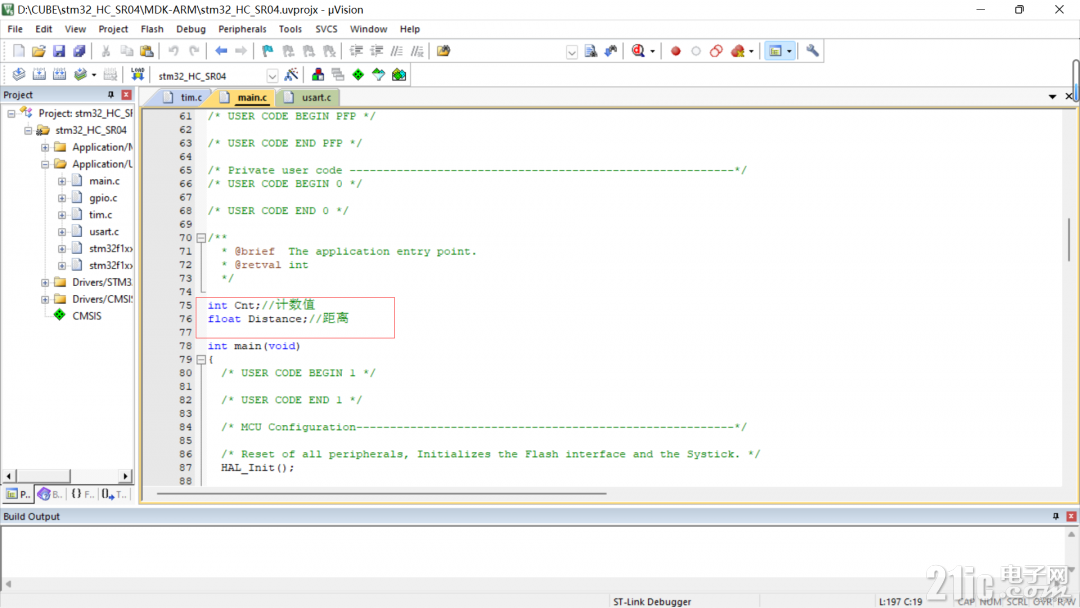Click the editor horizontal scrollbar

pos(381,493)
